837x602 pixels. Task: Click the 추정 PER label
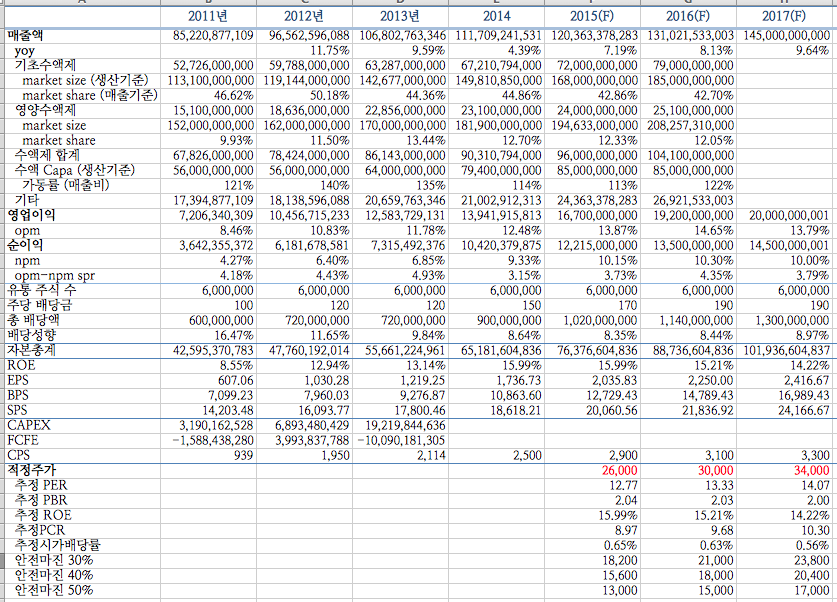(x=41, y=485)
